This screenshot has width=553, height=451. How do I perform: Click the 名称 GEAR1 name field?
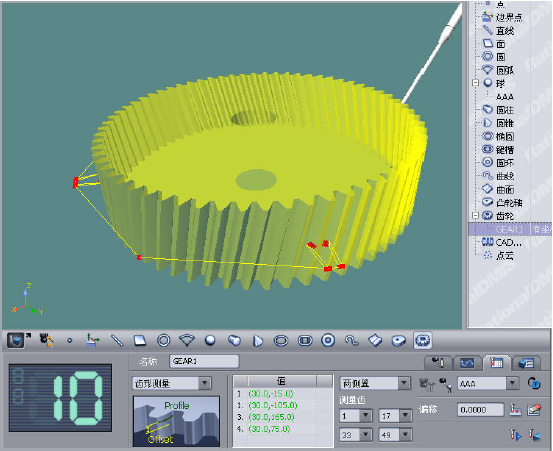click(x=204, y=361)
